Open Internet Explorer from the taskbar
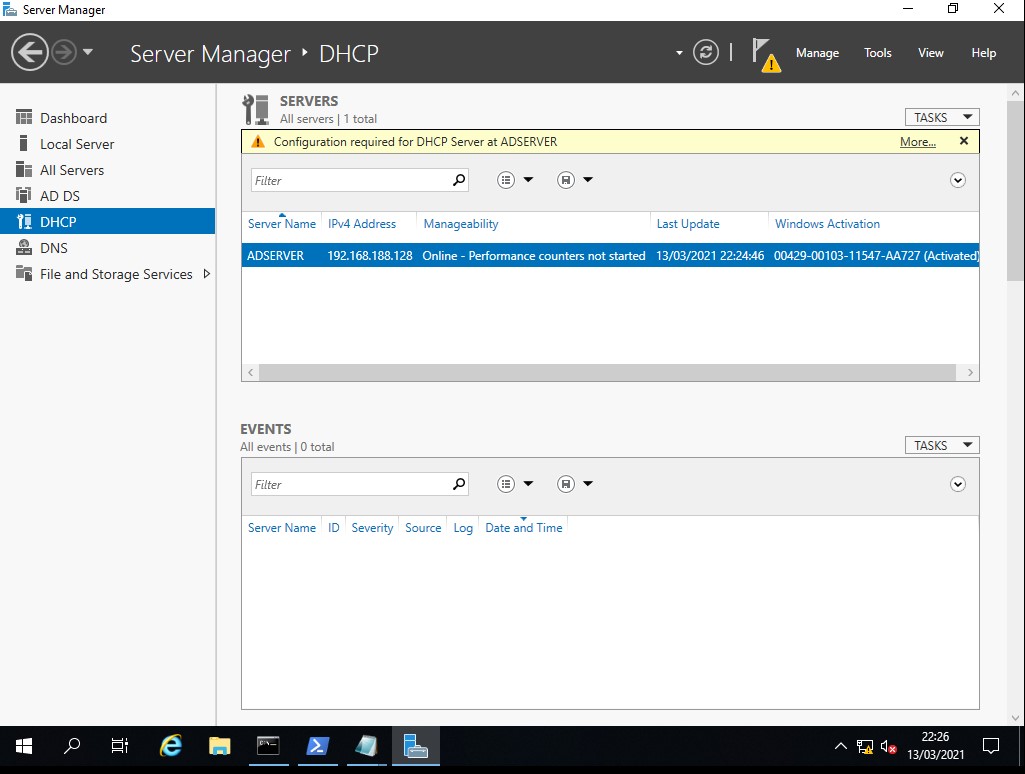This screenshot has height=774, width=1025. [172, 746]
